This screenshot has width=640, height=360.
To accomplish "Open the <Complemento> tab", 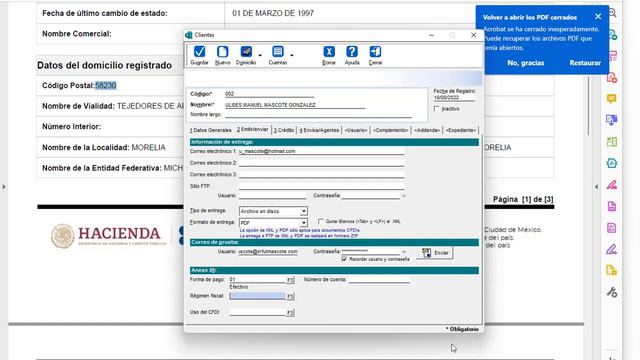I will pos(391,130).
